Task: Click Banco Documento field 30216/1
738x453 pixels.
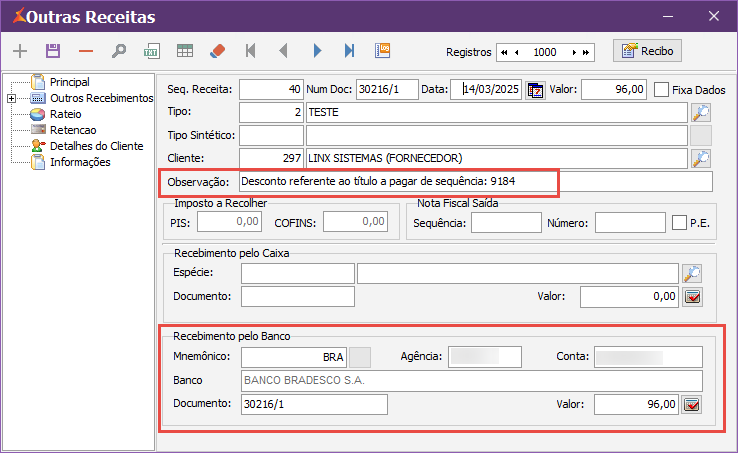Action: [314, 404]
